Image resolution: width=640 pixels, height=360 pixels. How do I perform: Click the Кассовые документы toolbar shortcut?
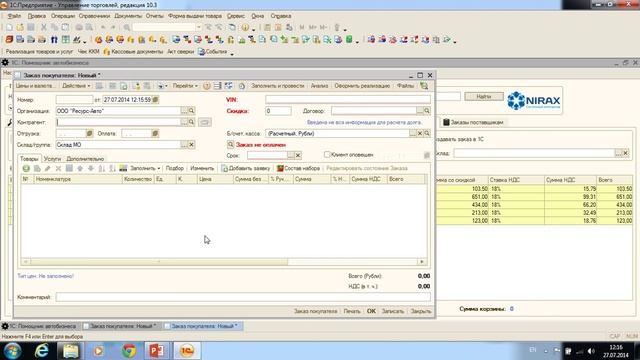(x=133, y=52)
